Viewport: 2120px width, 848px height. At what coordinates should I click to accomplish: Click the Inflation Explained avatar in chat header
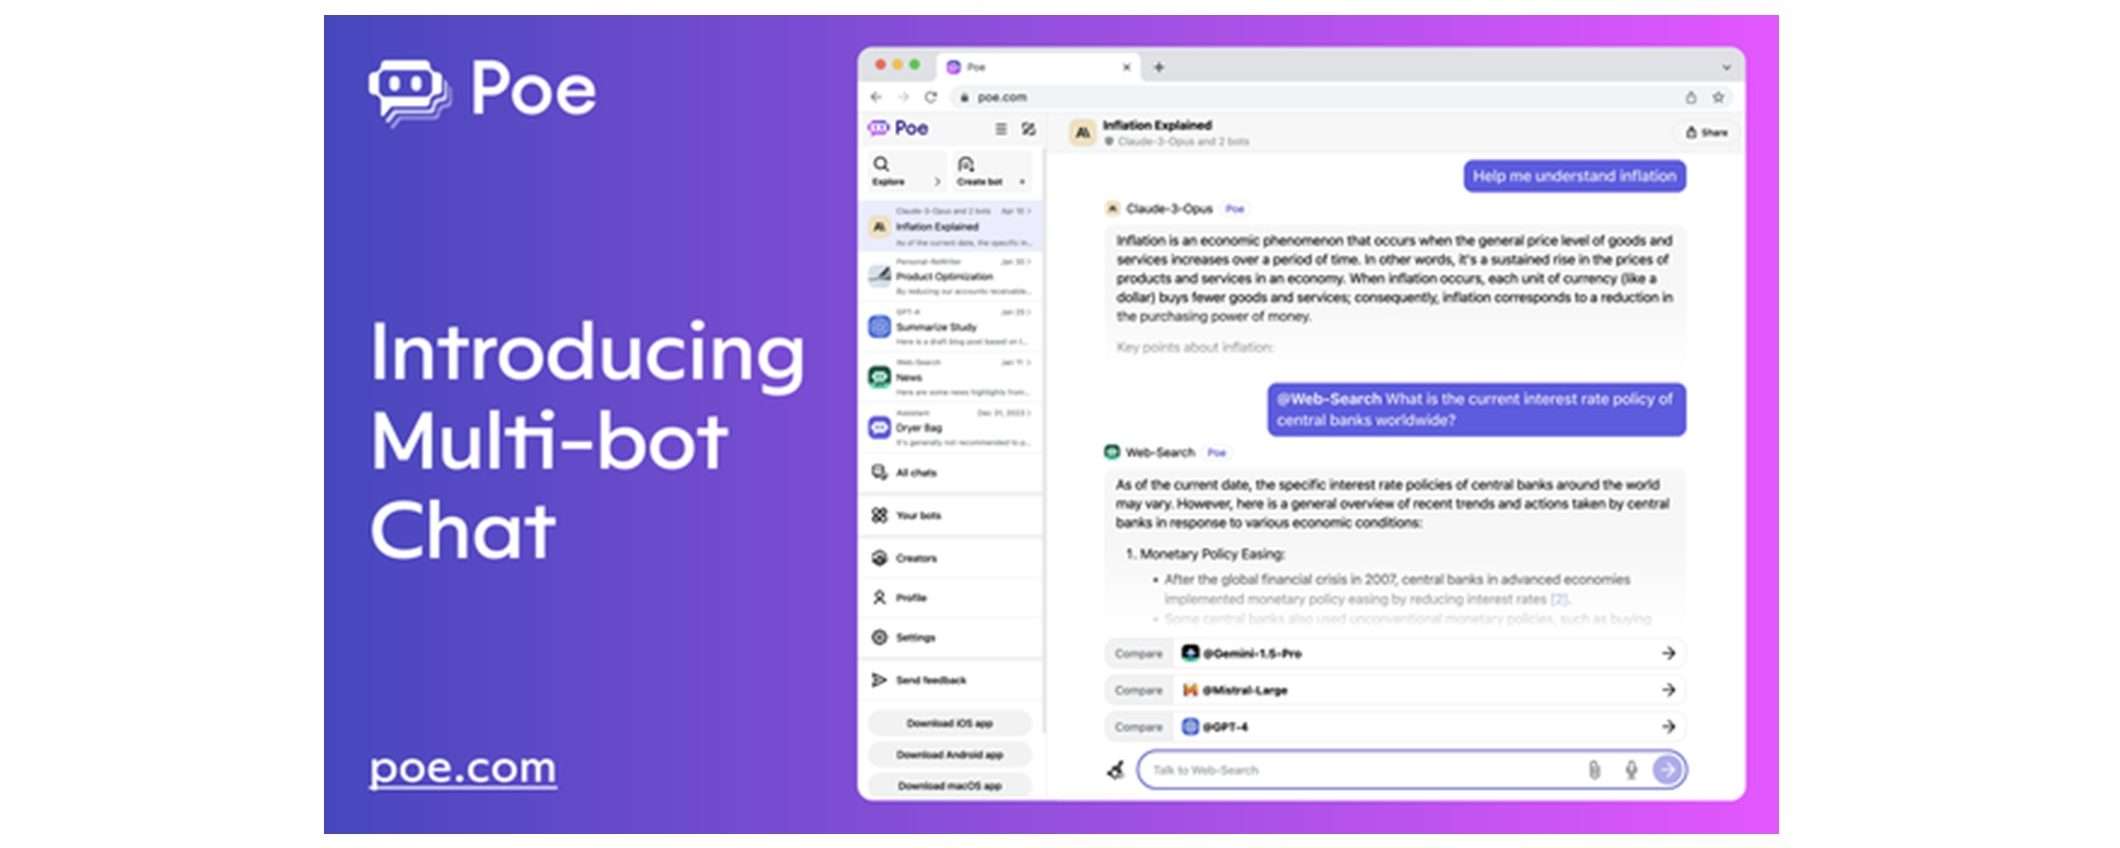point(1082,132)
